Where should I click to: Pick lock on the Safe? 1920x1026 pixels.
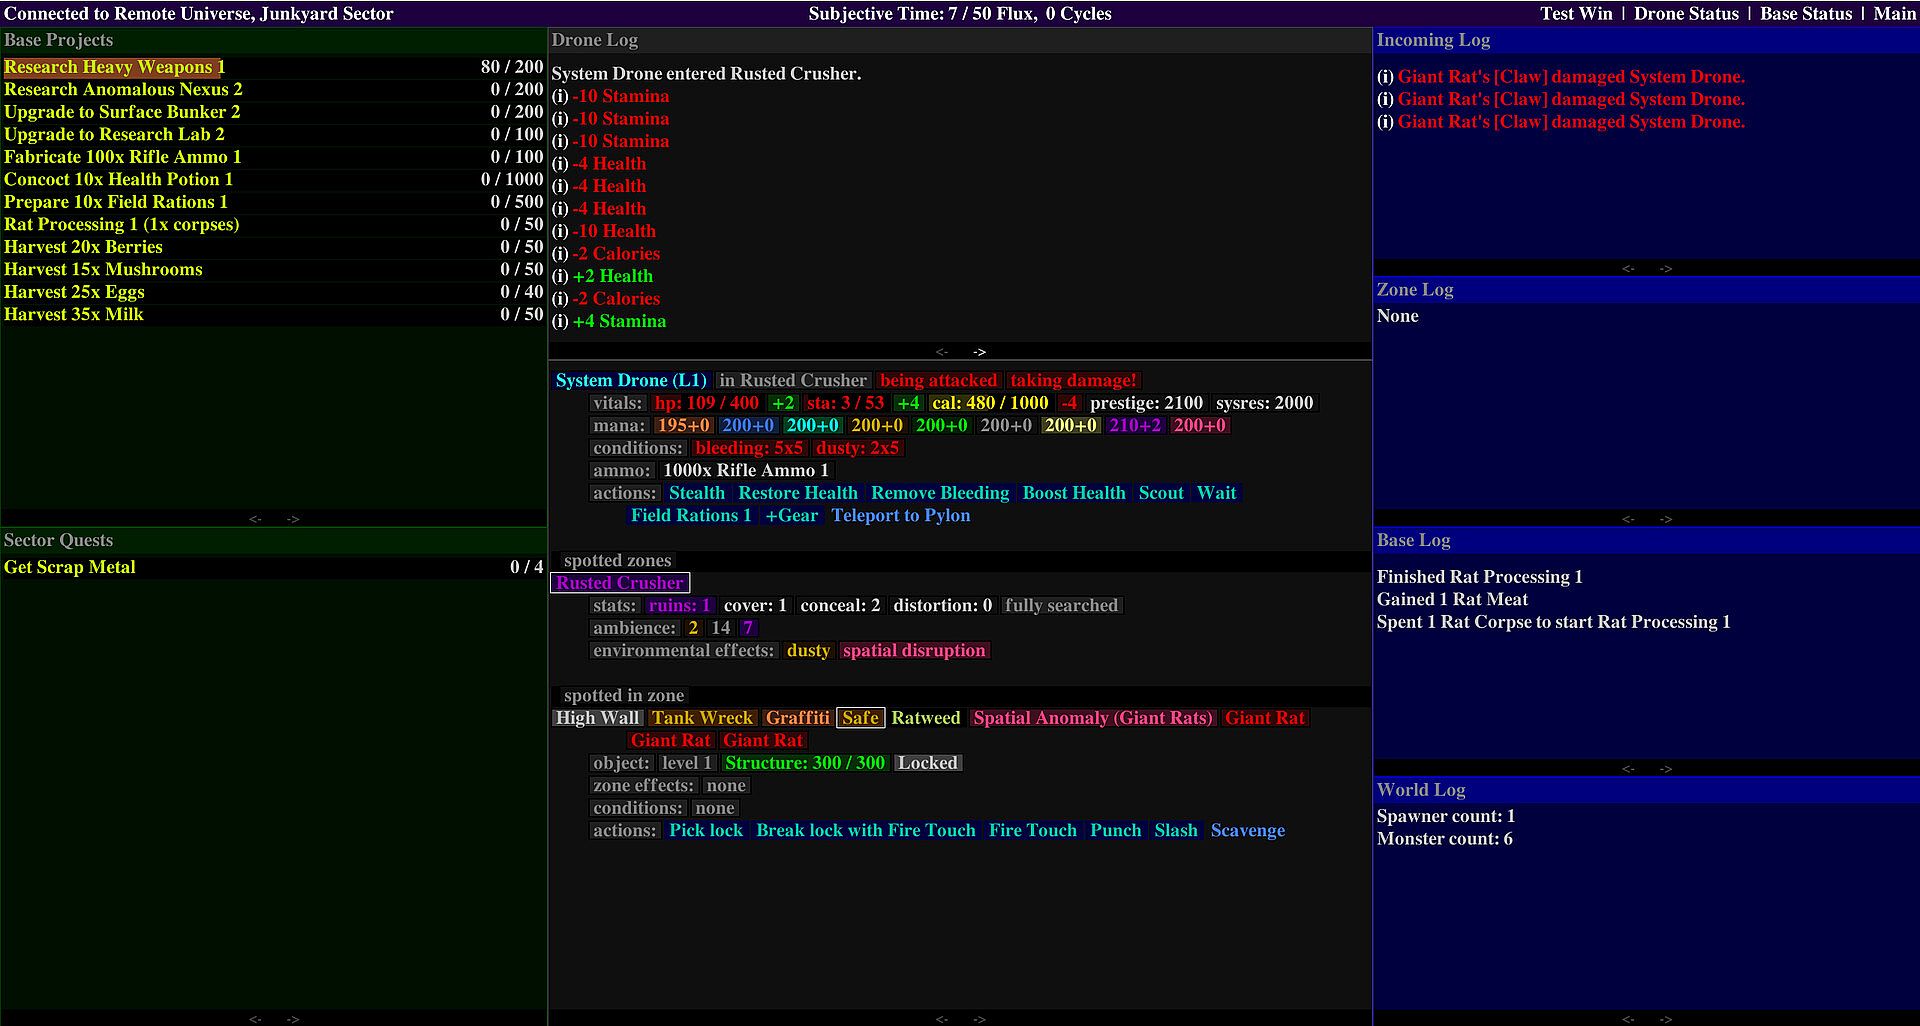pos(705,831)
